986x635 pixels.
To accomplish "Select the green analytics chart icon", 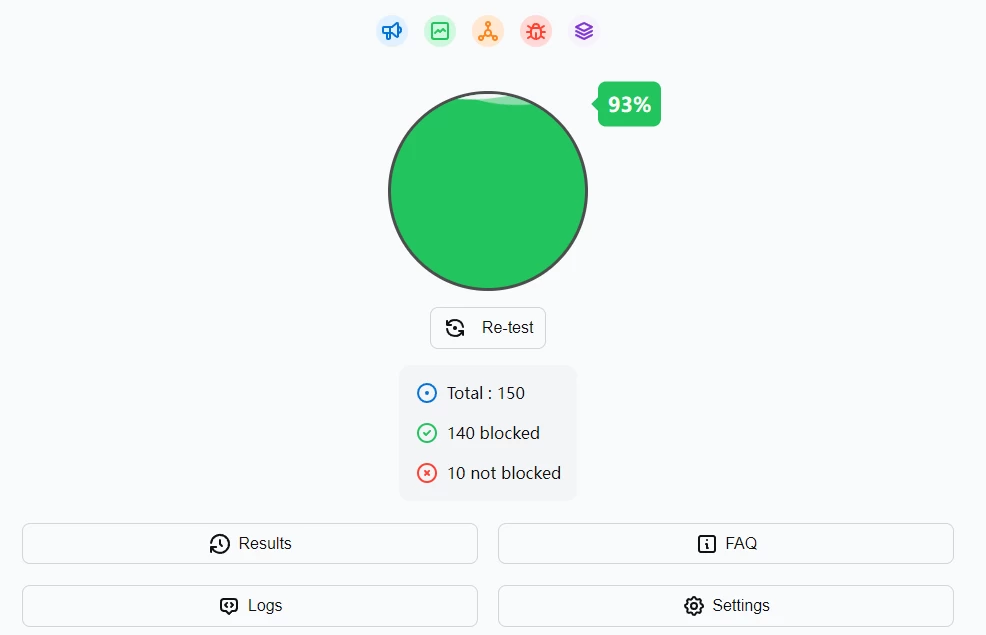I will pos(440,31).
